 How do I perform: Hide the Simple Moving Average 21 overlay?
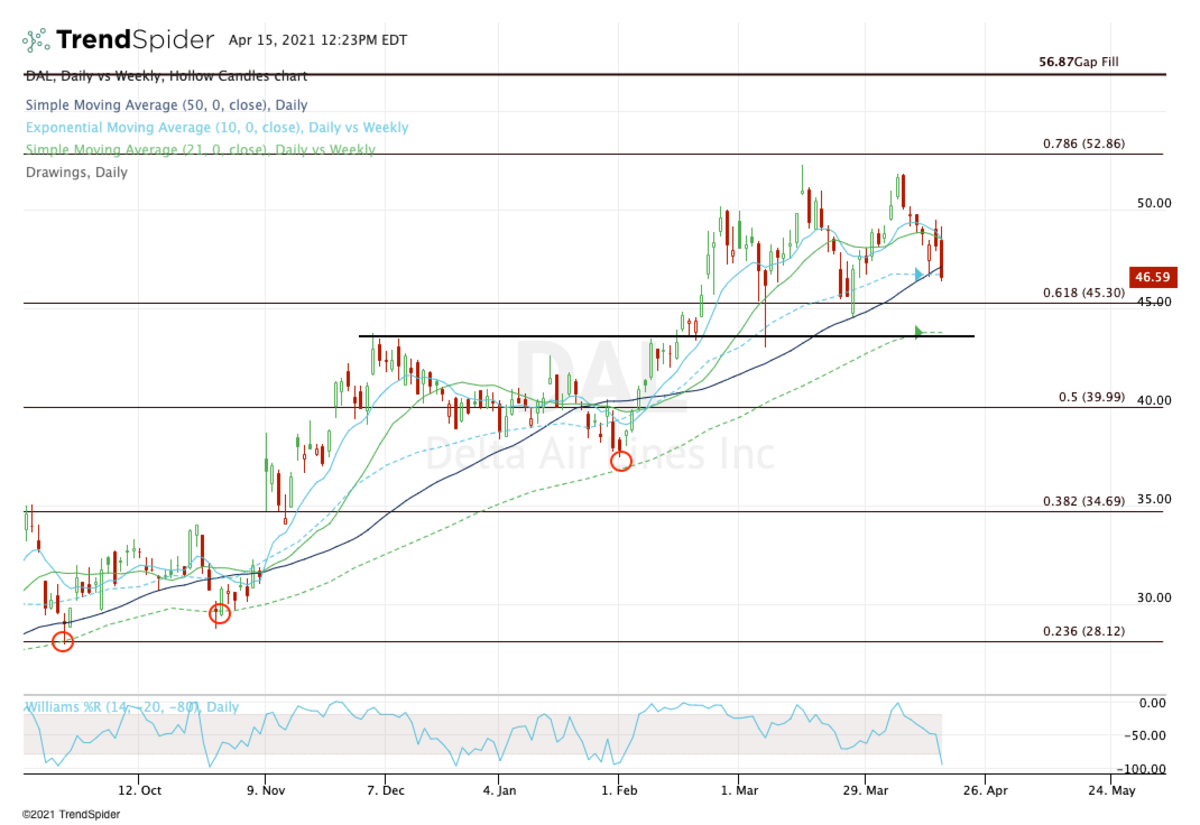[x=198, y=150]
